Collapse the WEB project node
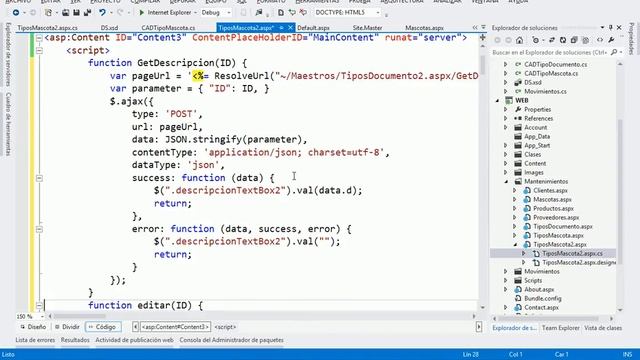This screenshot has height=360, width=640. tap(497, 100)
